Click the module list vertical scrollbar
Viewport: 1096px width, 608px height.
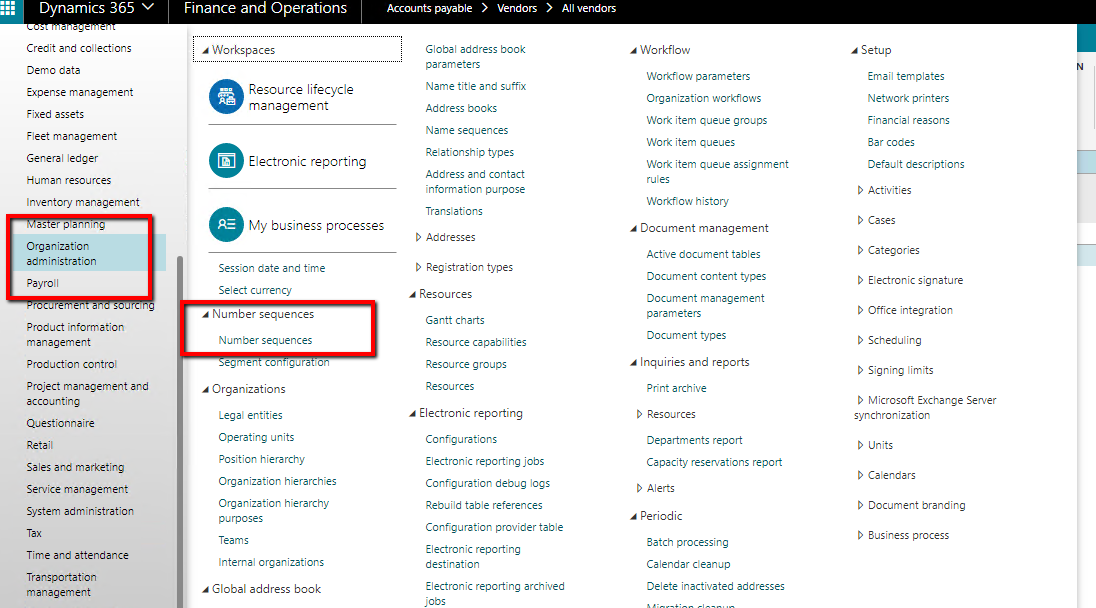pos(180,430)
